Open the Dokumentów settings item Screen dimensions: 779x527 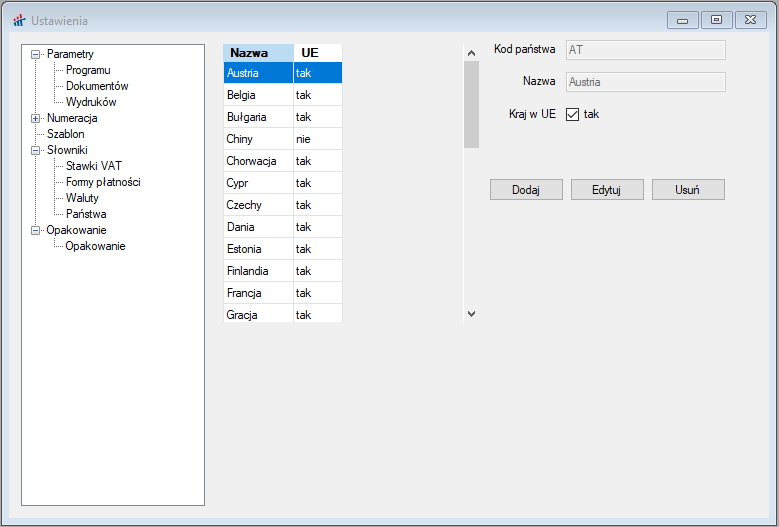pos(97,86)
